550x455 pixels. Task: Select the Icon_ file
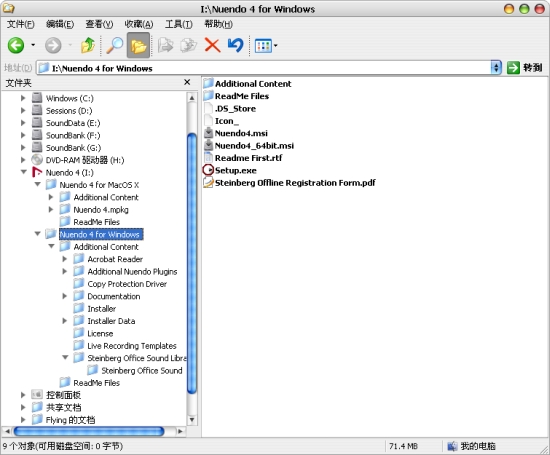pos(227,121)
